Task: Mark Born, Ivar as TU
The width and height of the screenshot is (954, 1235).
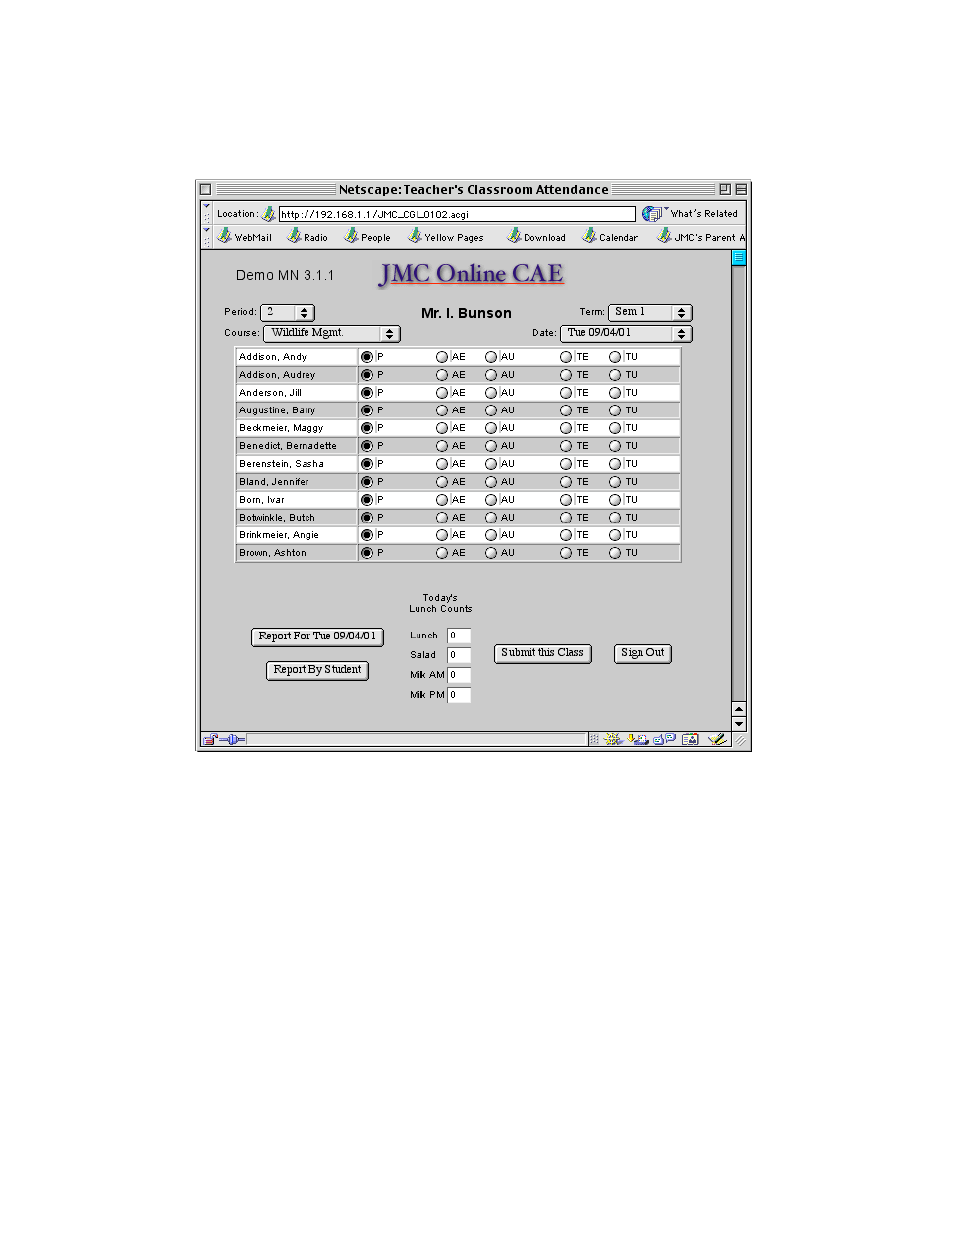Action: (615, 500)
